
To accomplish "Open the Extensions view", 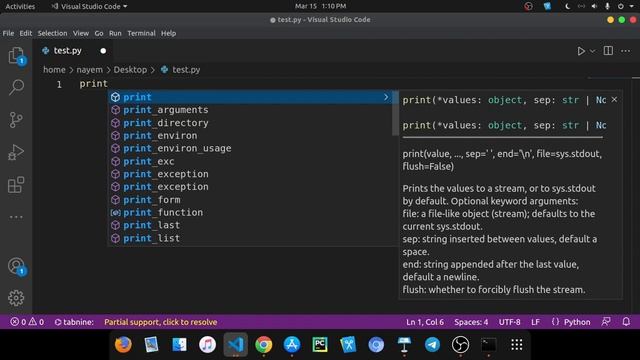I will 16,185.
